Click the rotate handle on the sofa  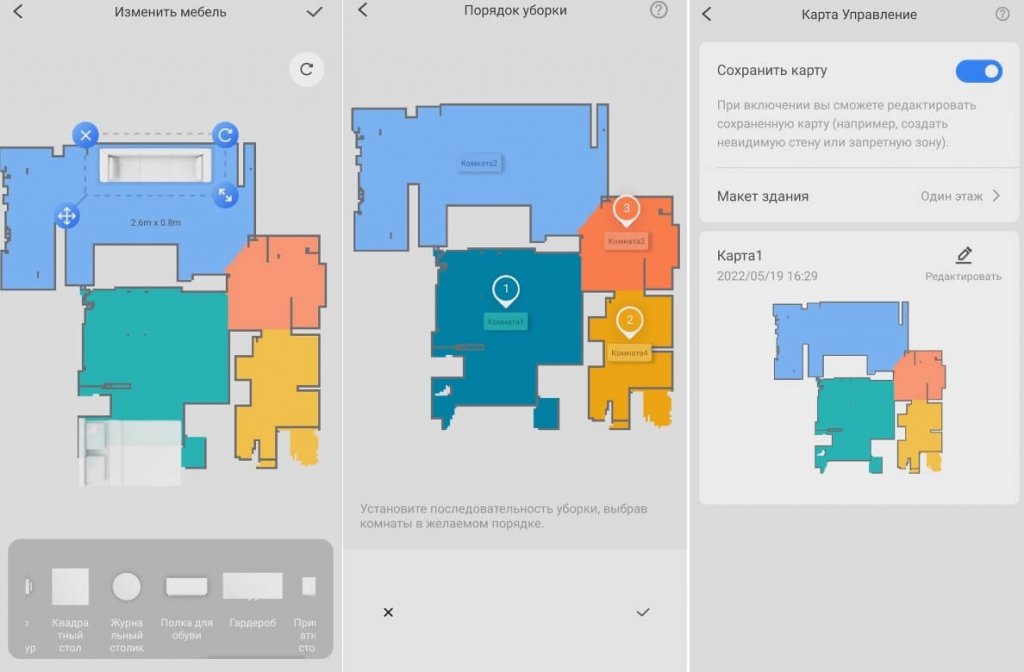[226, 134]
